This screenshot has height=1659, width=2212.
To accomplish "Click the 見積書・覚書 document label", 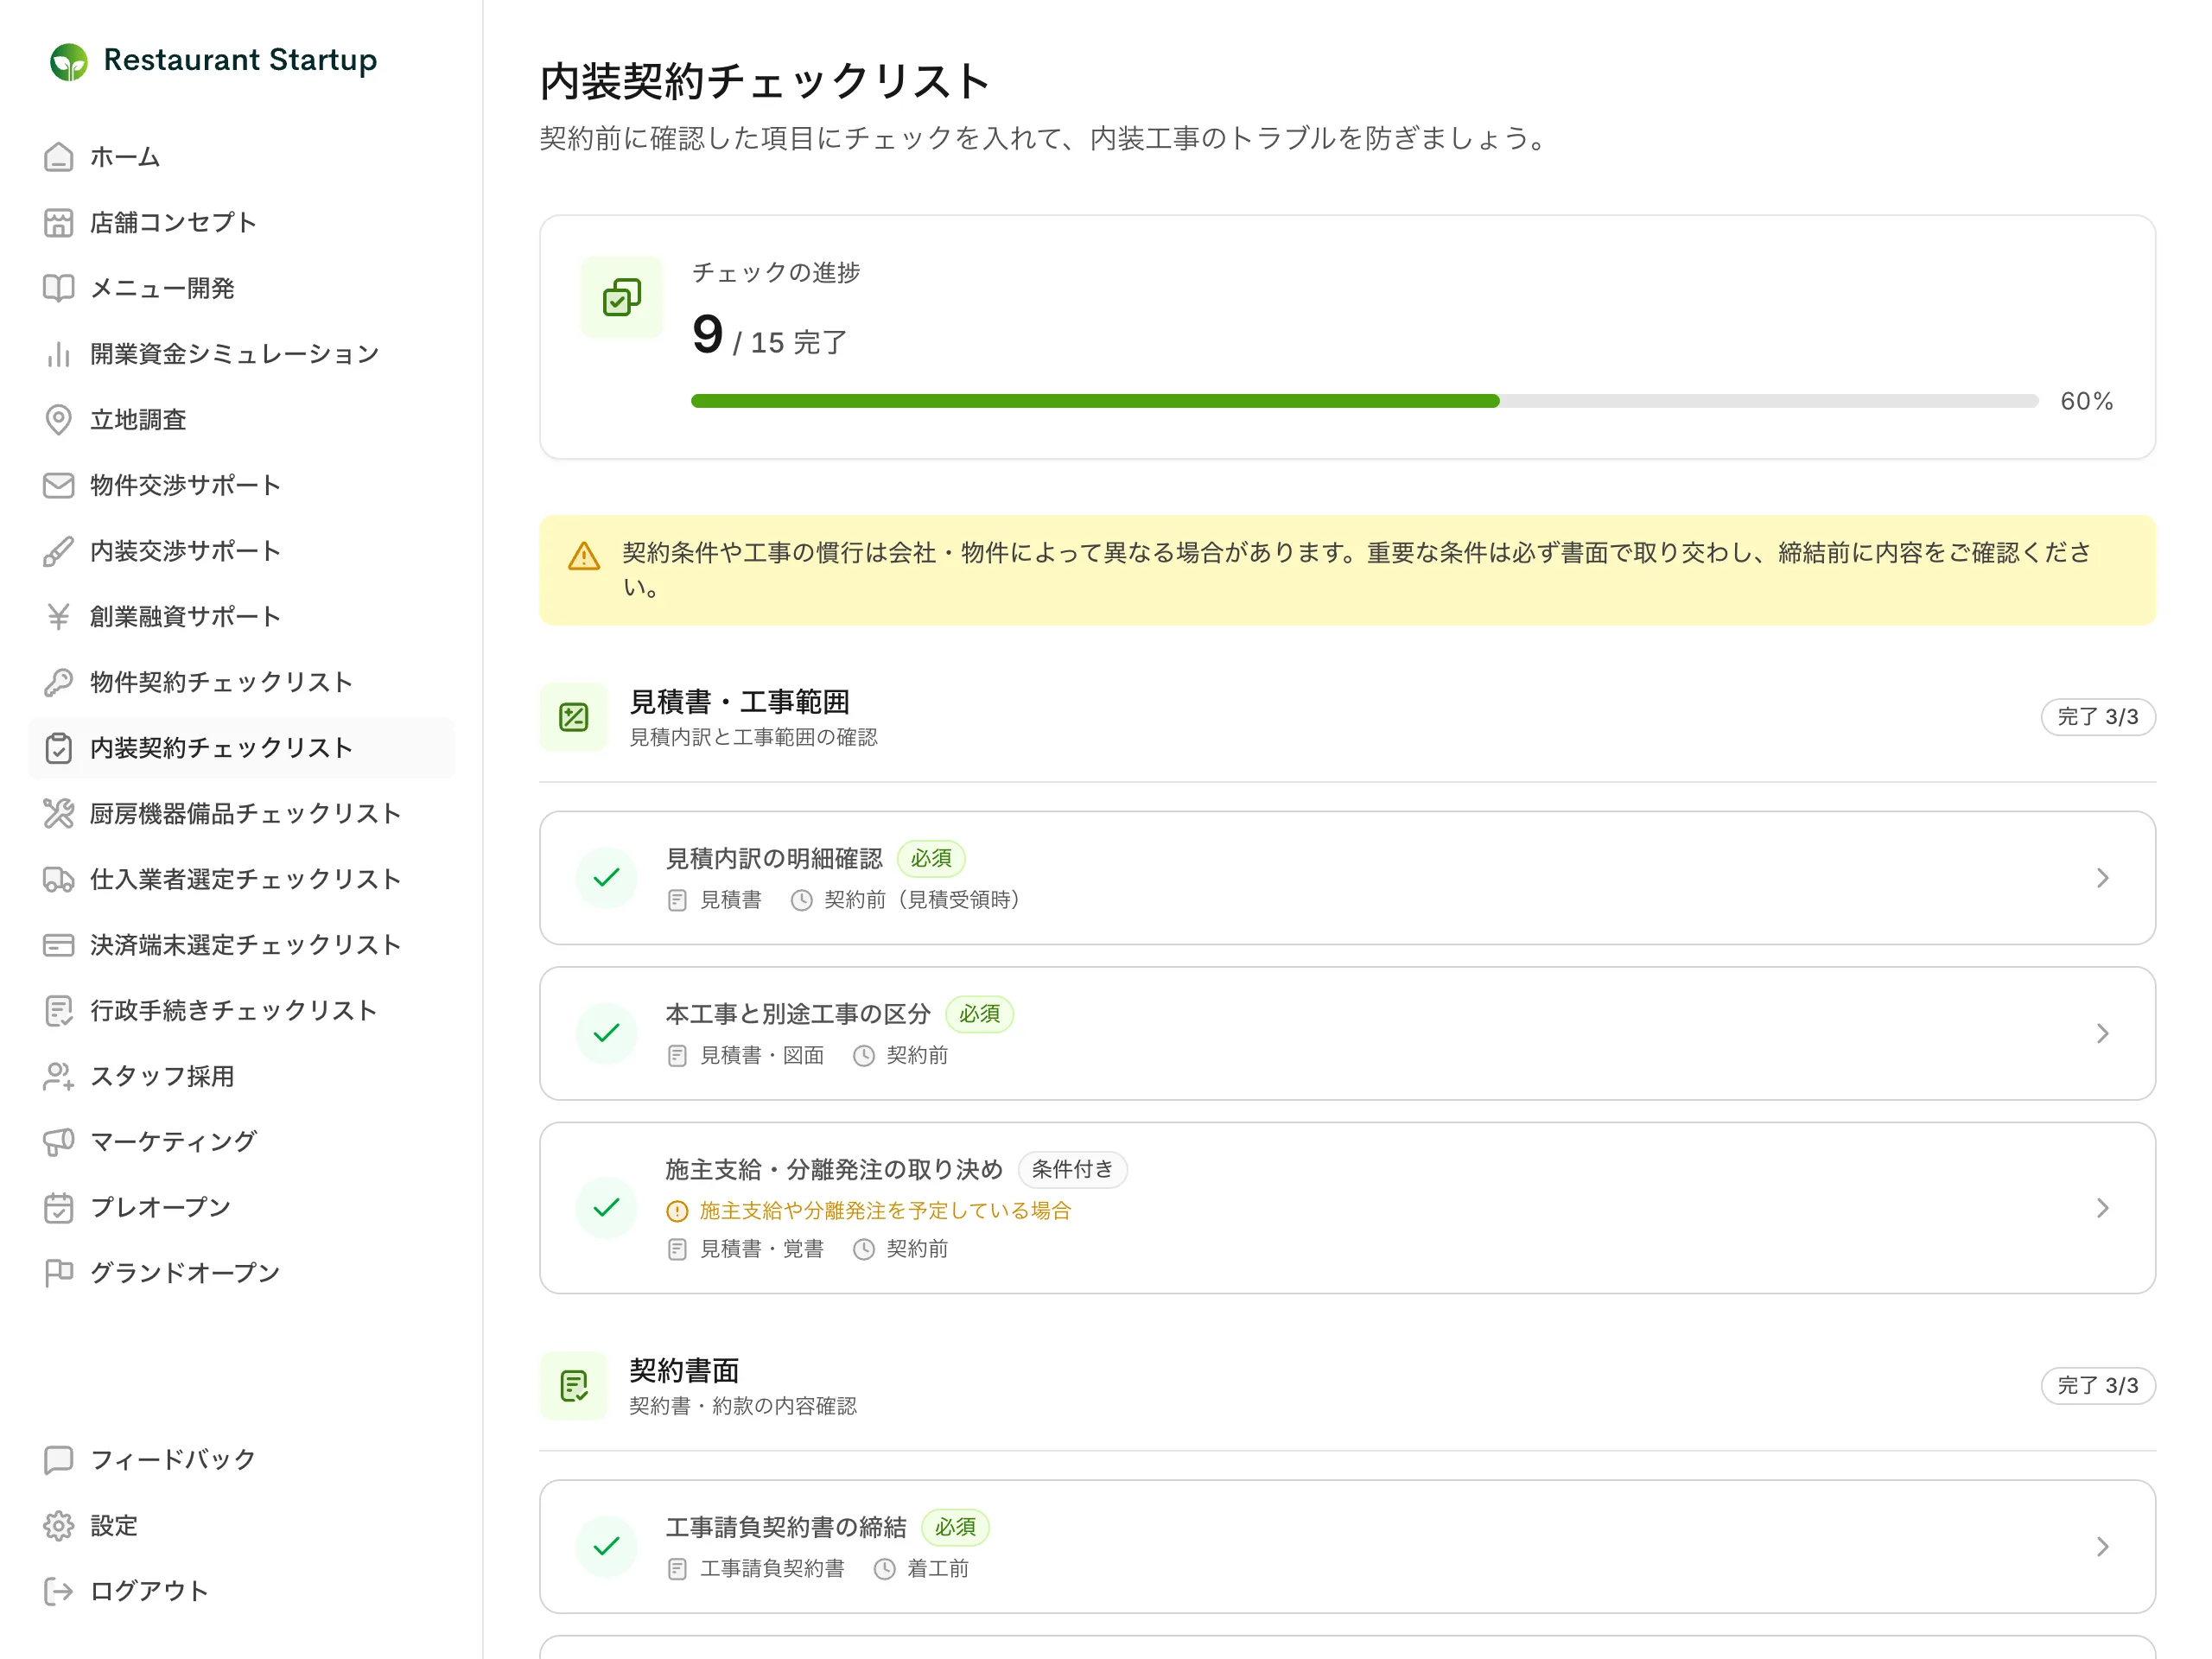I will pyautogui.click(x=761, y=1249).
